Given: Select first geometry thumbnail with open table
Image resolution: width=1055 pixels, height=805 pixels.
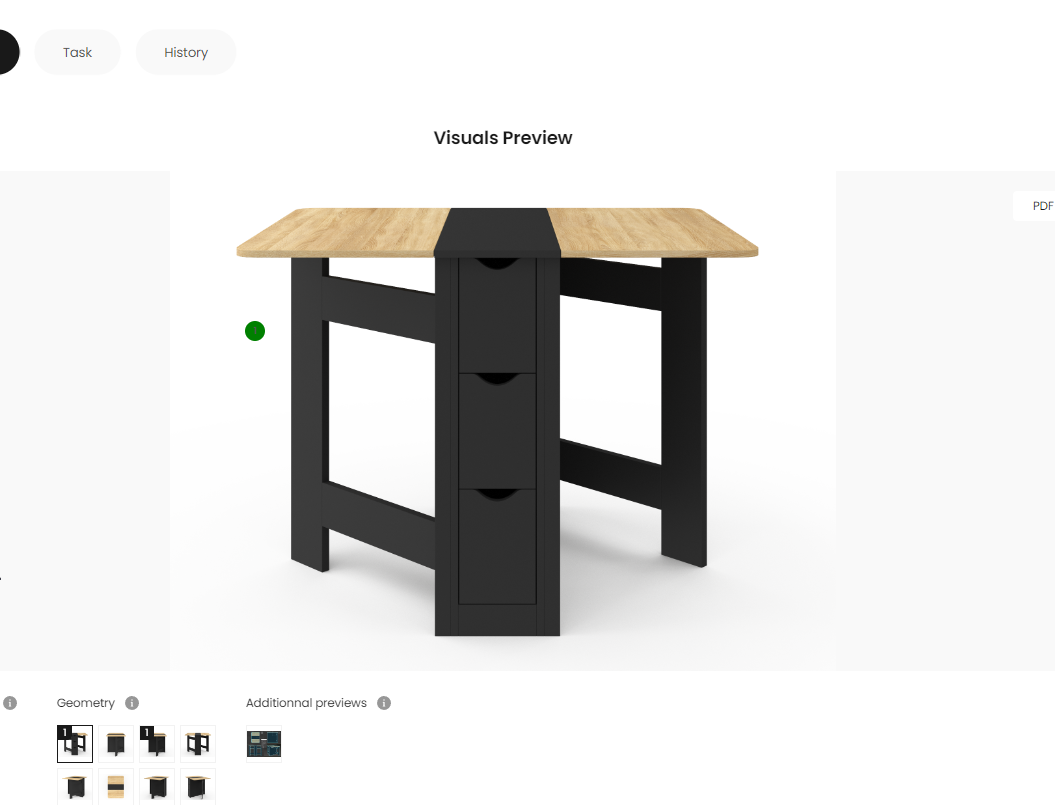Looking at the screenshot, I should (x=75, y=744).
